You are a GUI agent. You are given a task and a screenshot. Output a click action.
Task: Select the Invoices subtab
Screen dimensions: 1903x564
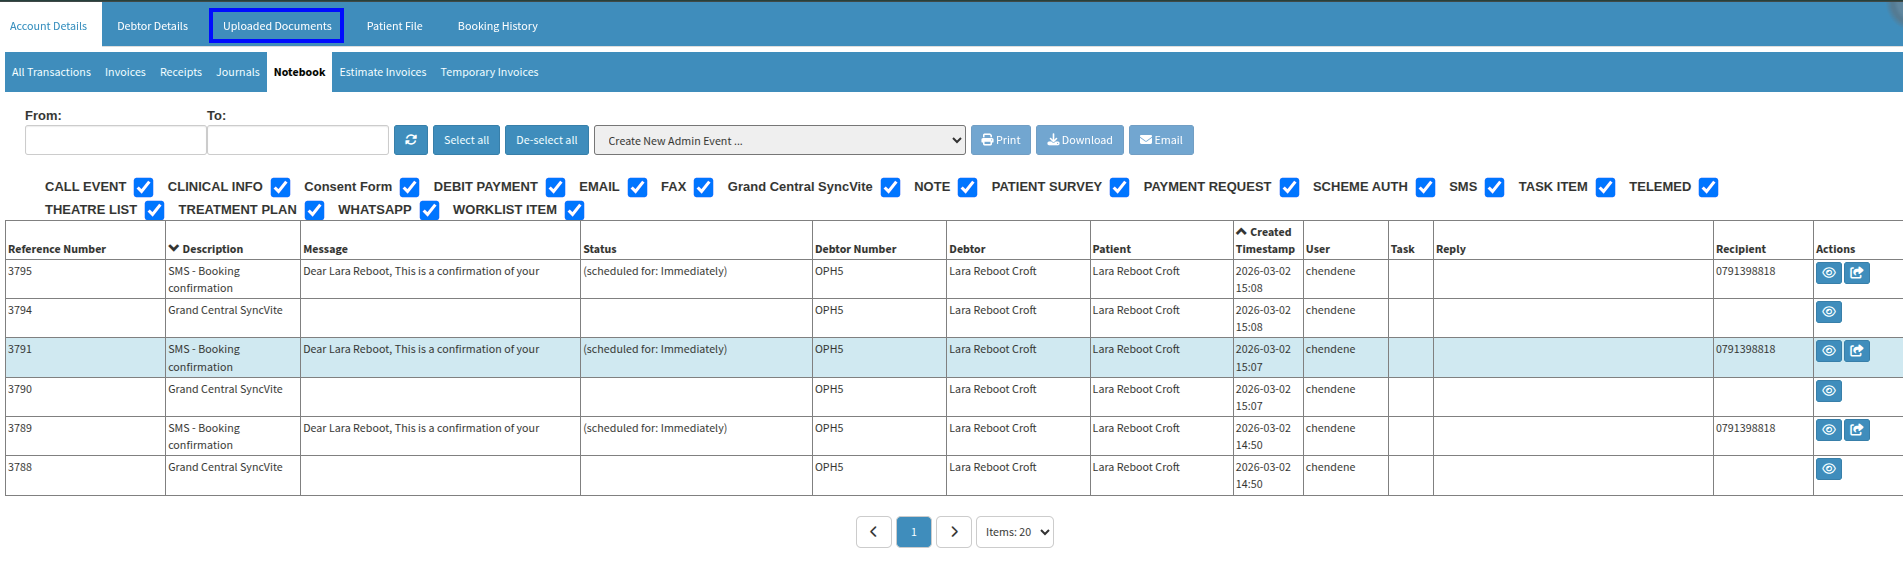(x=125, y=72)
